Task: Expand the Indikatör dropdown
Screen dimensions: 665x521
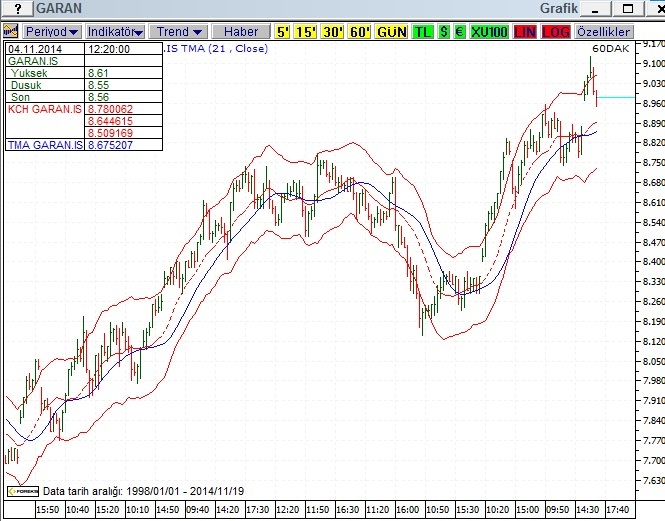Action: click(x=115, y=32)
